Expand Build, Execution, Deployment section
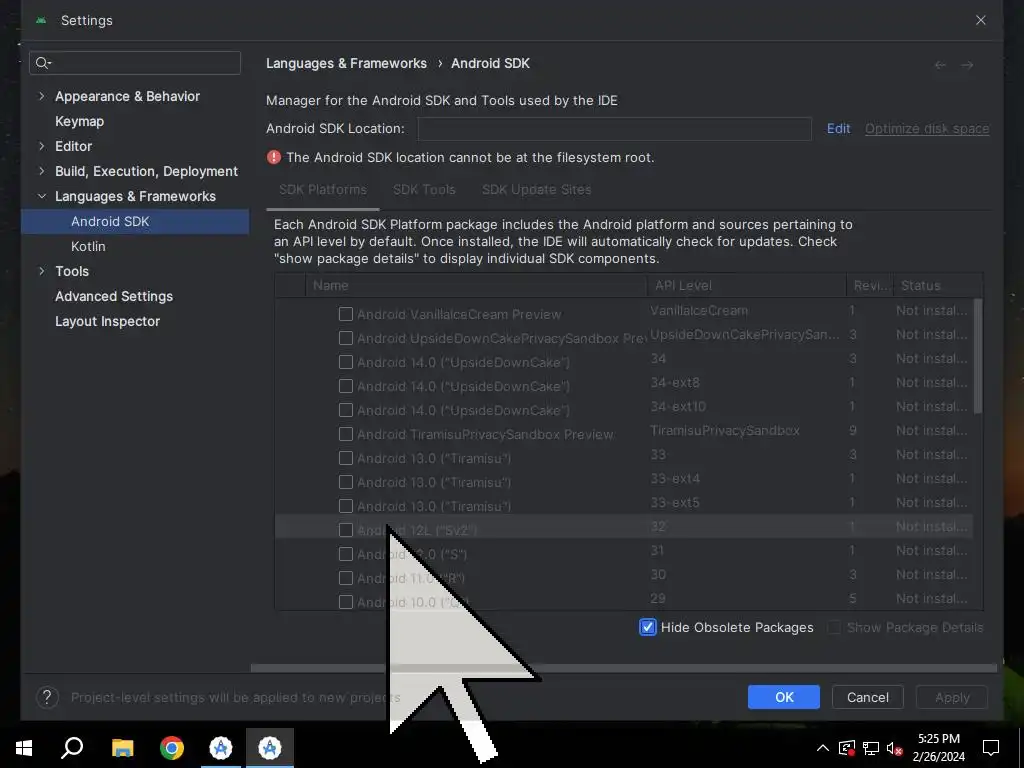 click(42, 171)
